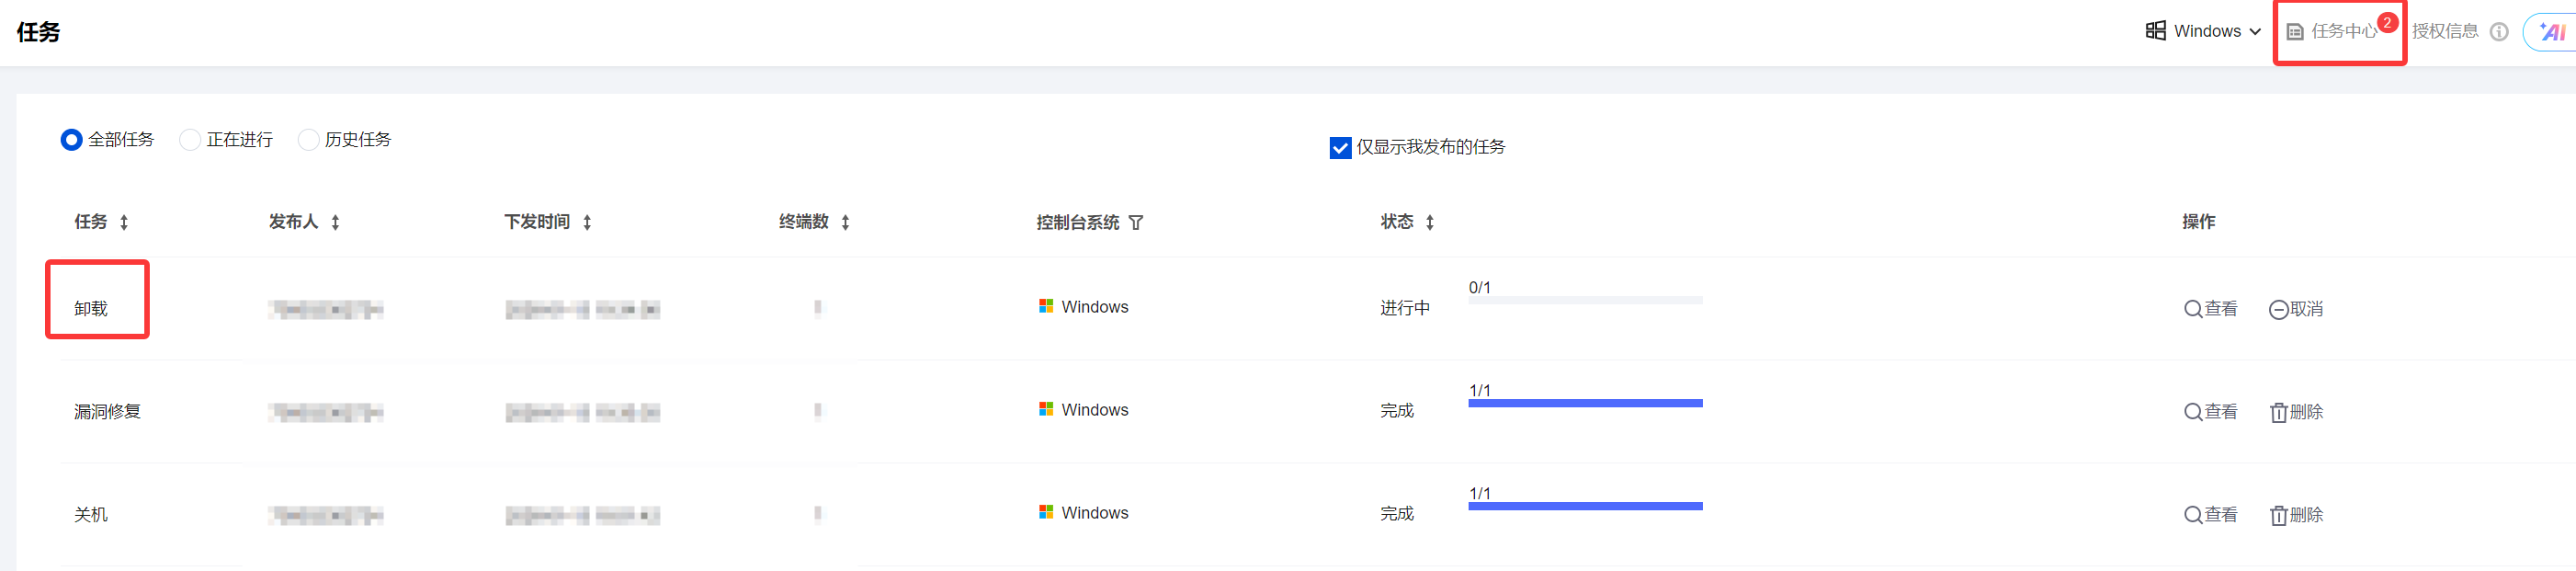The image size is (2576, 571).
Task: Select the 全部任务 radio button
Action: pyautogui.click(x=71, y=140)
